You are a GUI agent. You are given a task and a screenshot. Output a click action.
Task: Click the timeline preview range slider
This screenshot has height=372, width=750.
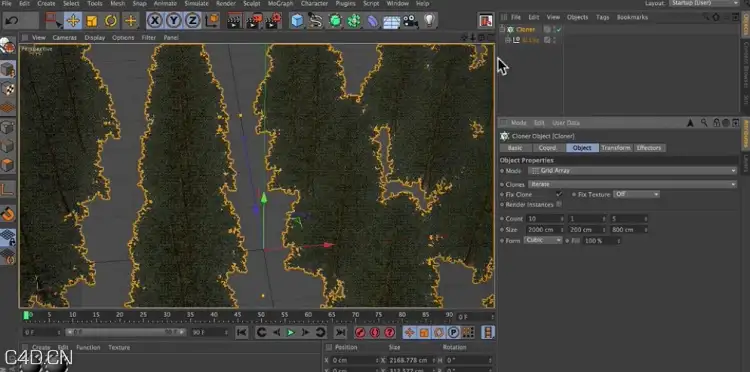(126, 332)
